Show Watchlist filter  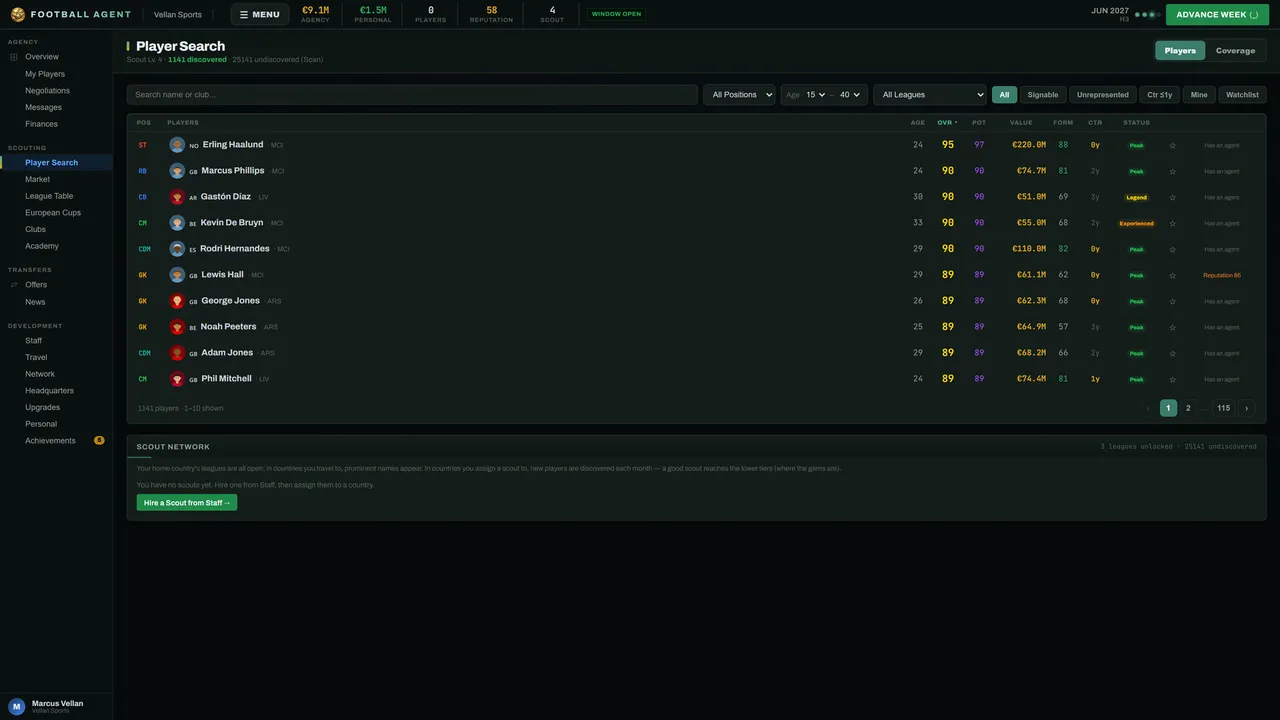pos(1242,95)
